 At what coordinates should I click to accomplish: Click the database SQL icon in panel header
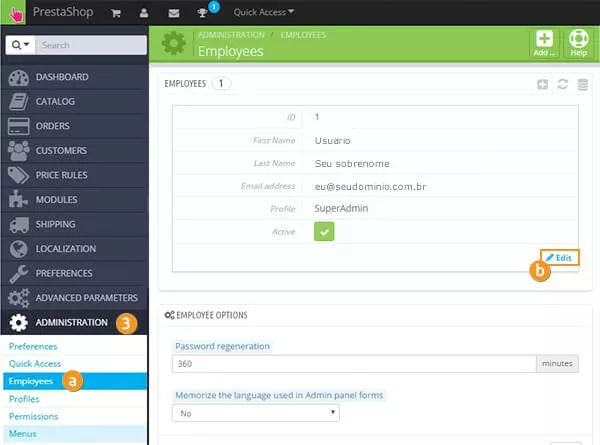pos(583,85)
